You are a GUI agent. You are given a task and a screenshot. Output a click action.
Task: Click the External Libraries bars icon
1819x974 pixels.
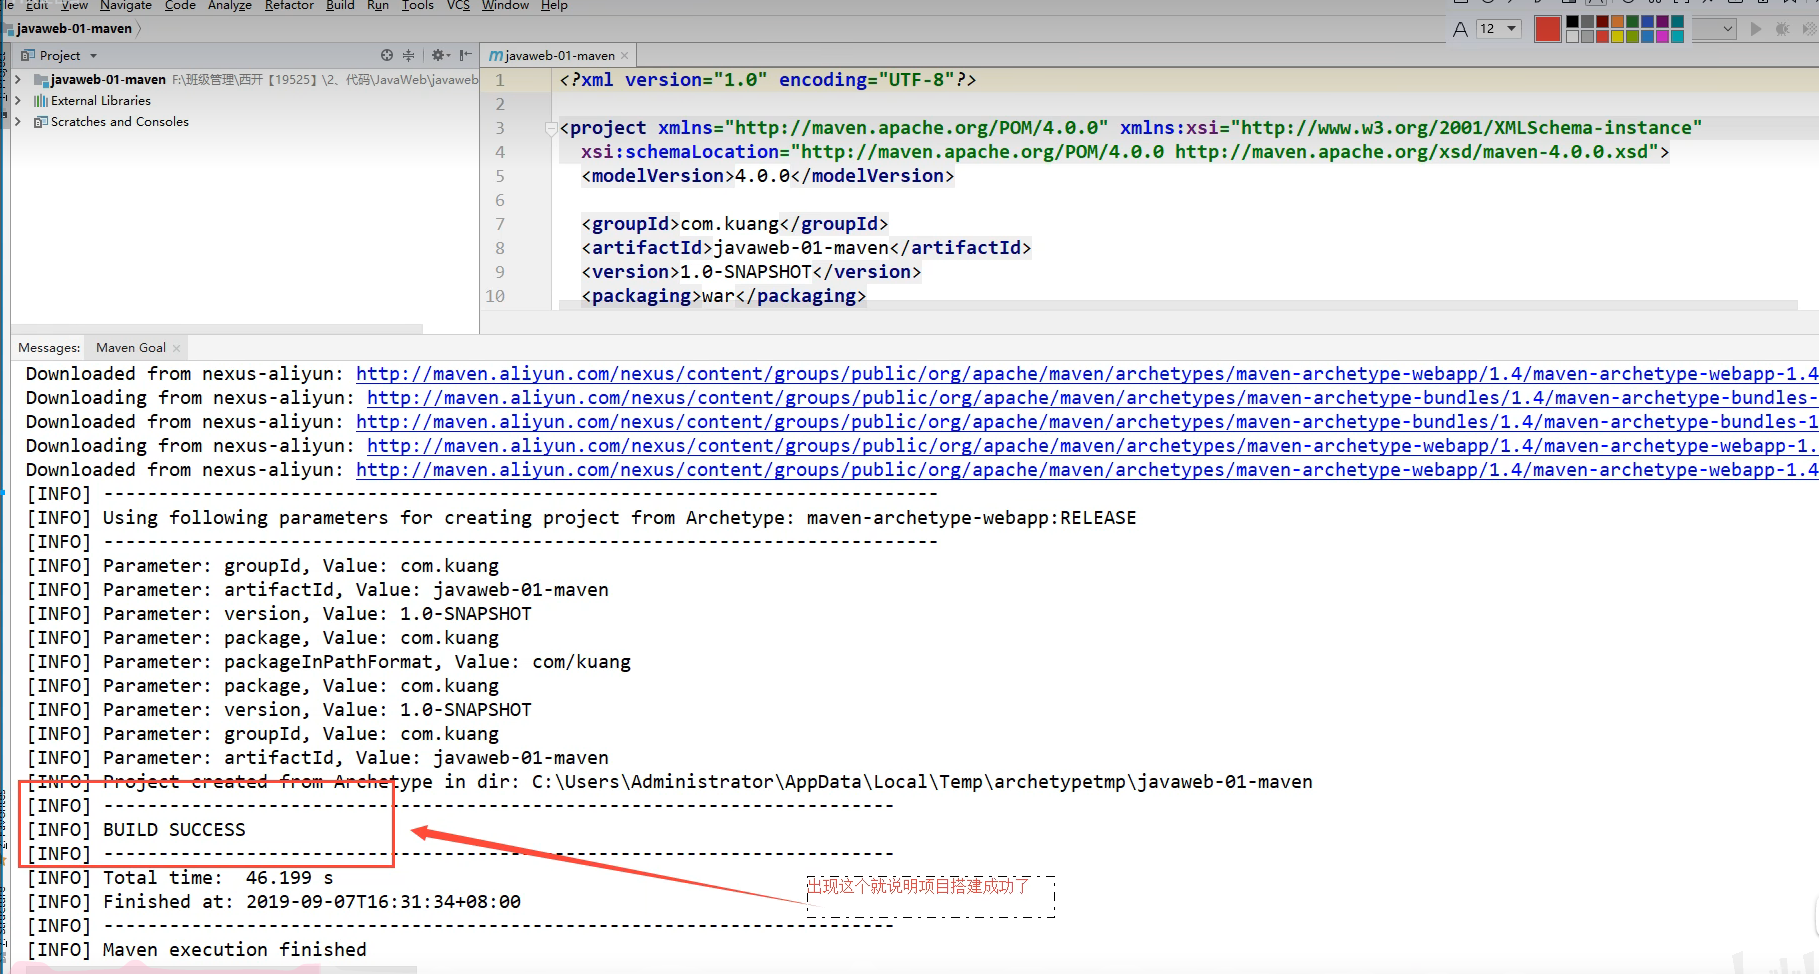point(40,101)
